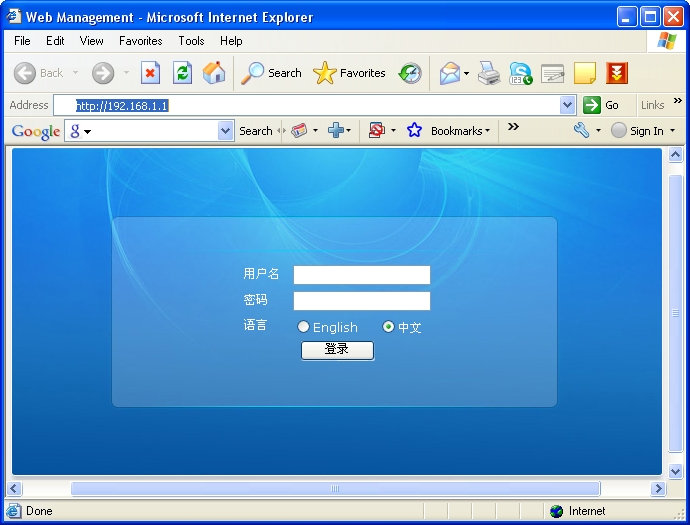Image resolution: width=690 pixels, height=525 pixels.
Task: Click the horizontal scrollbar thumb
Action: tap(335, 488)
